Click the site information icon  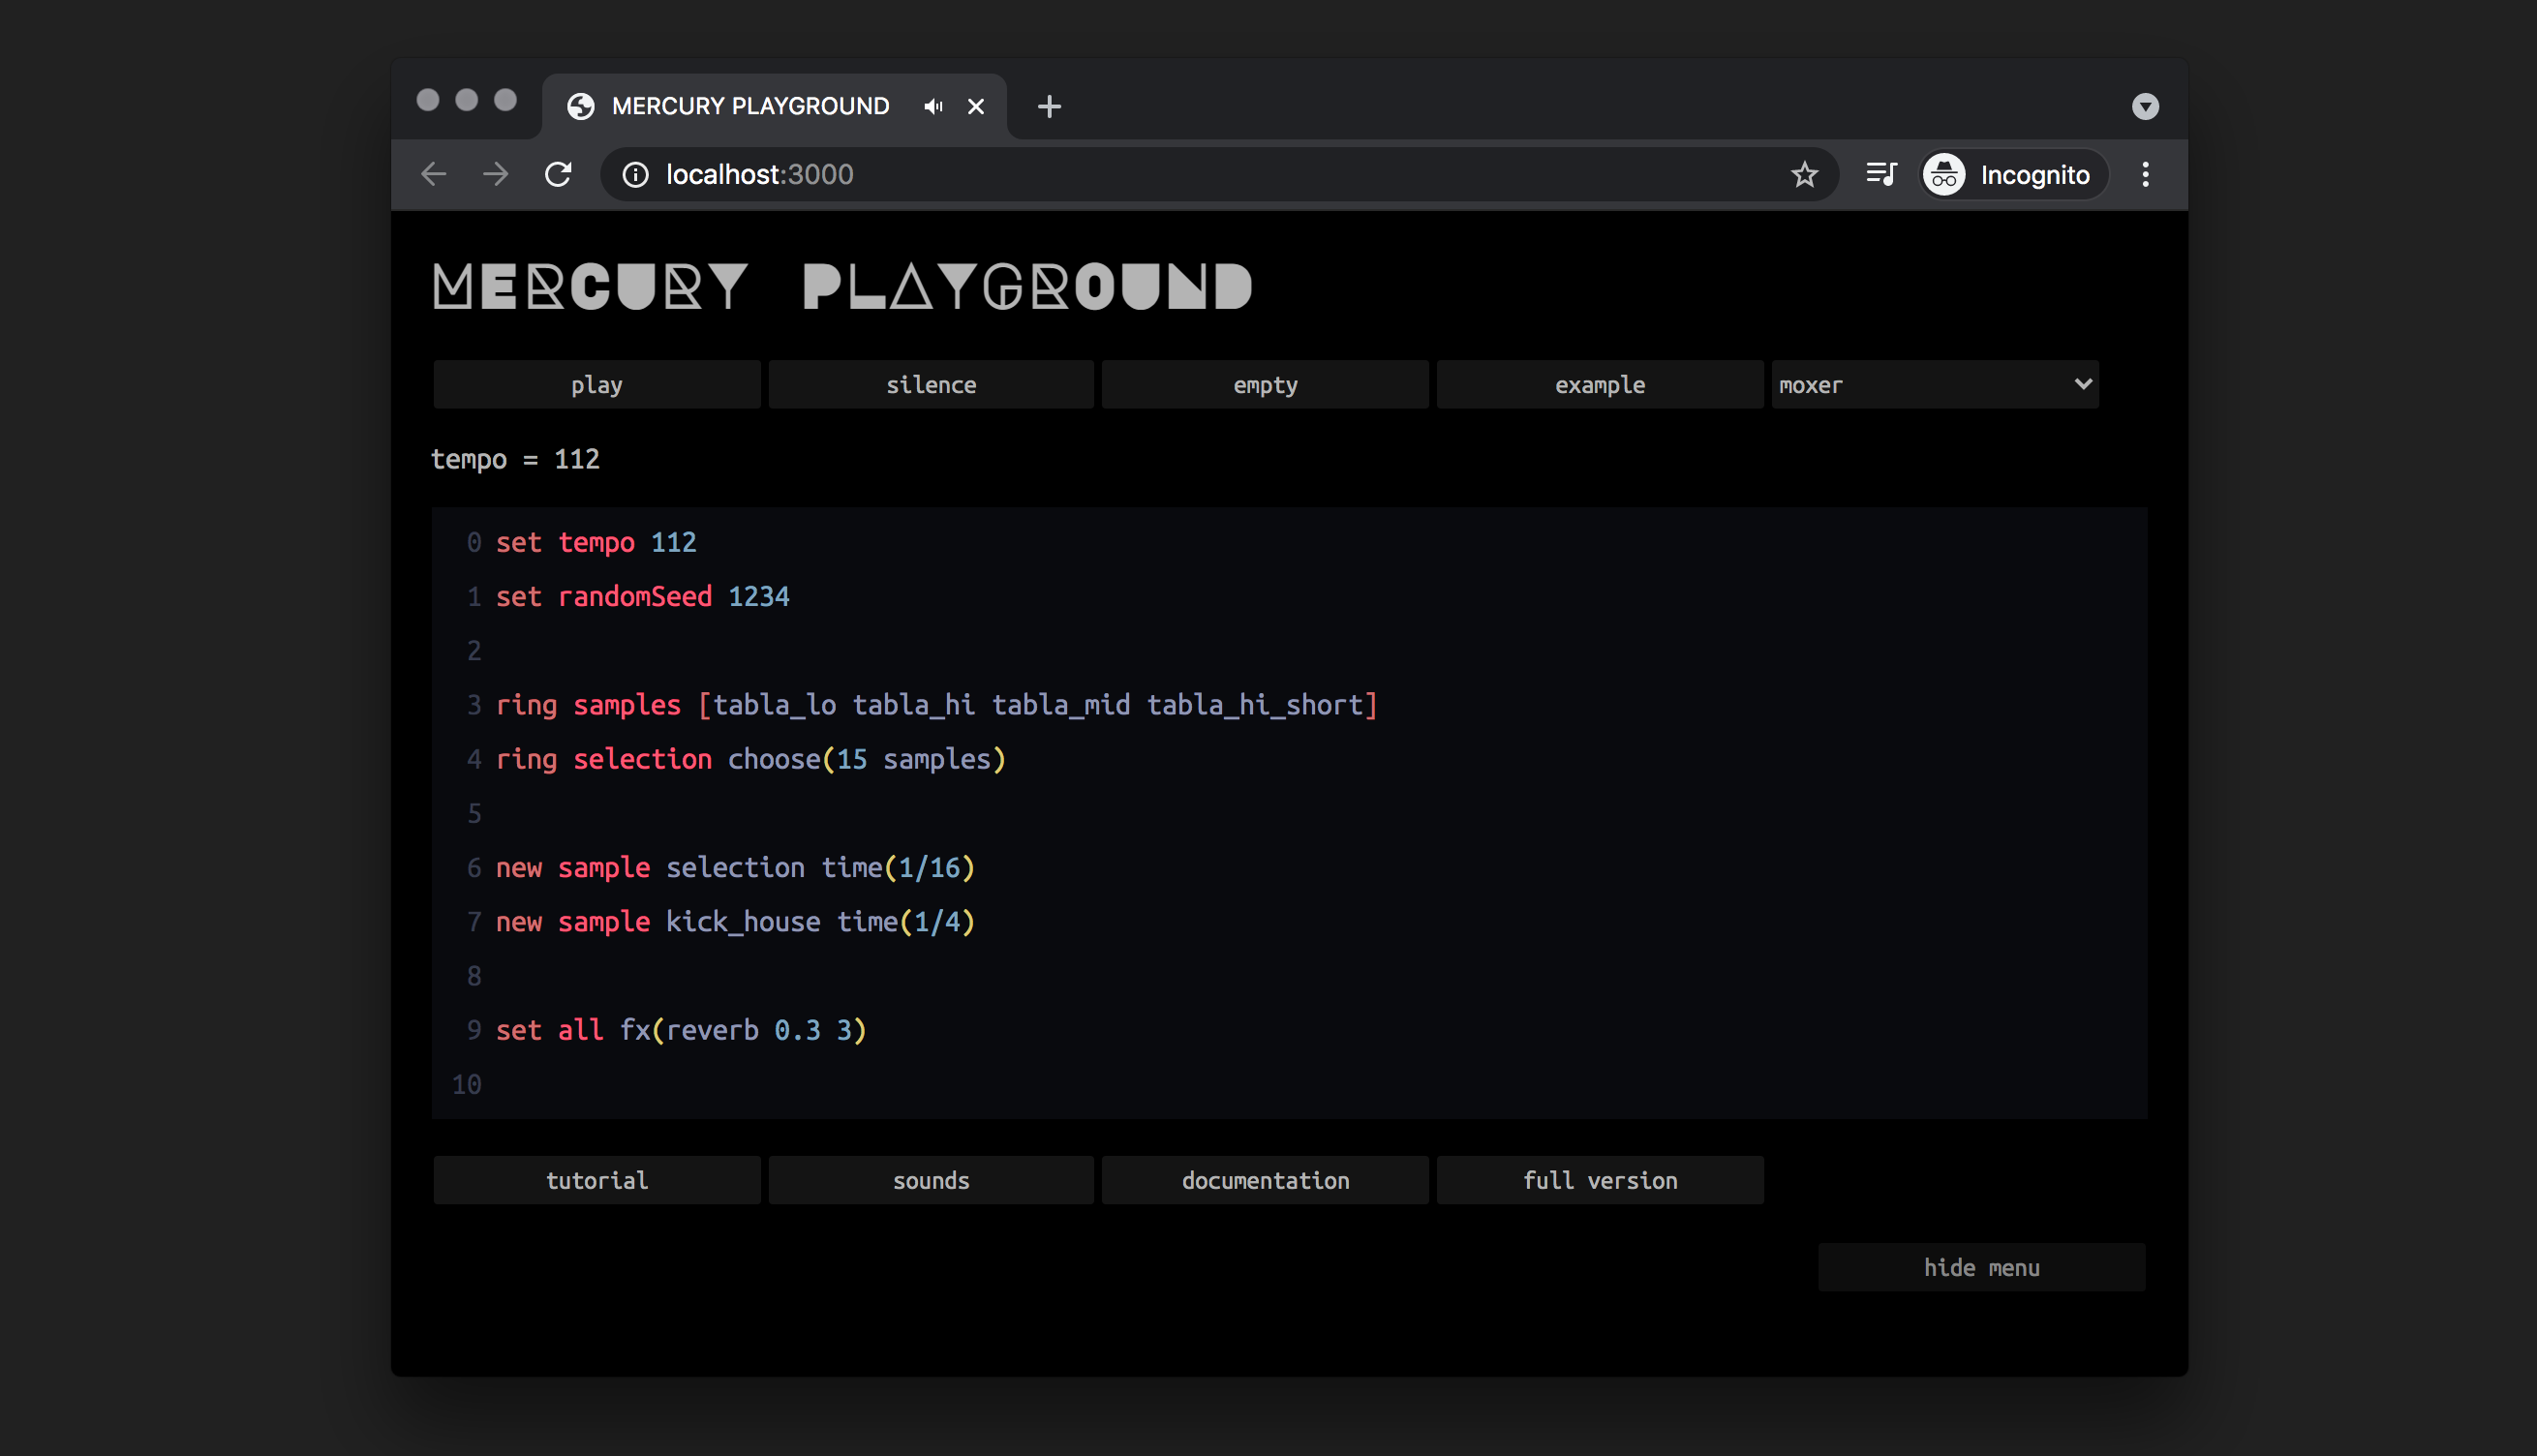coord(635,174)
